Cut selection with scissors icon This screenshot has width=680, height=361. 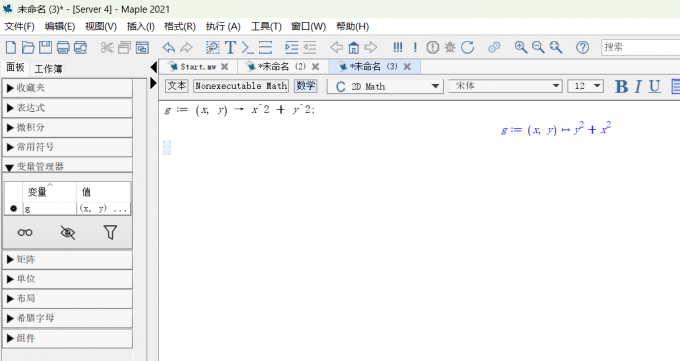107,47
